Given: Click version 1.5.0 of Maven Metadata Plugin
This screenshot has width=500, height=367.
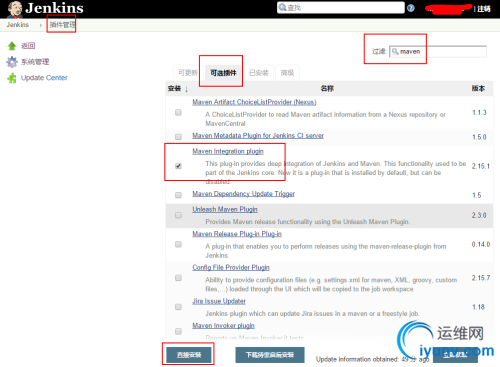Looking at the screenshot, I should pyautogui.click(x=479, y=137).
